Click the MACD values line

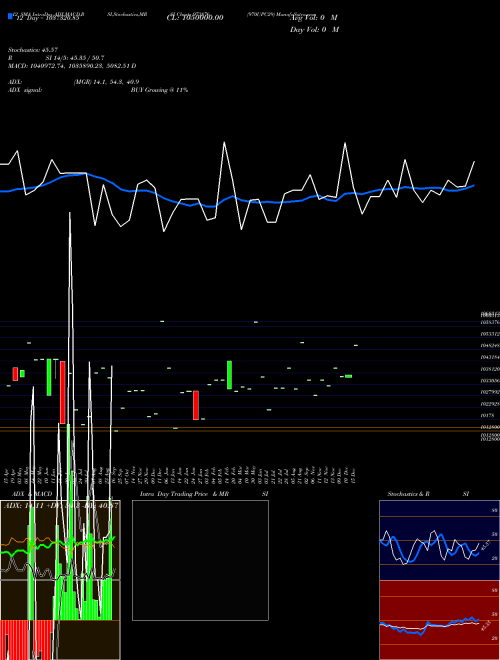[72, 66]
